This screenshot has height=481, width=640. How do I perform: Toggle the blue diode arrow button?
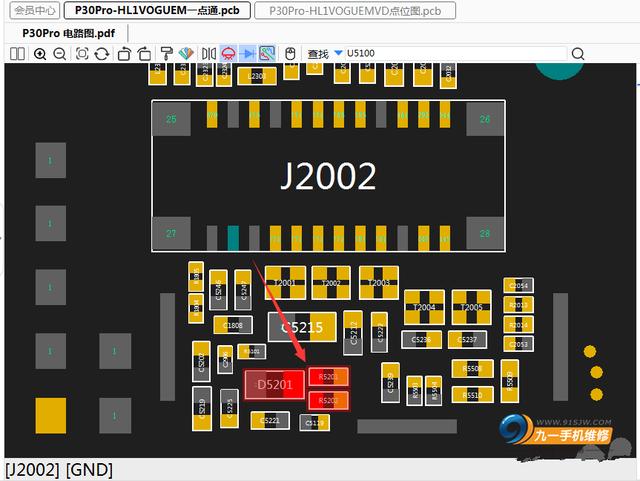(248, 53)
